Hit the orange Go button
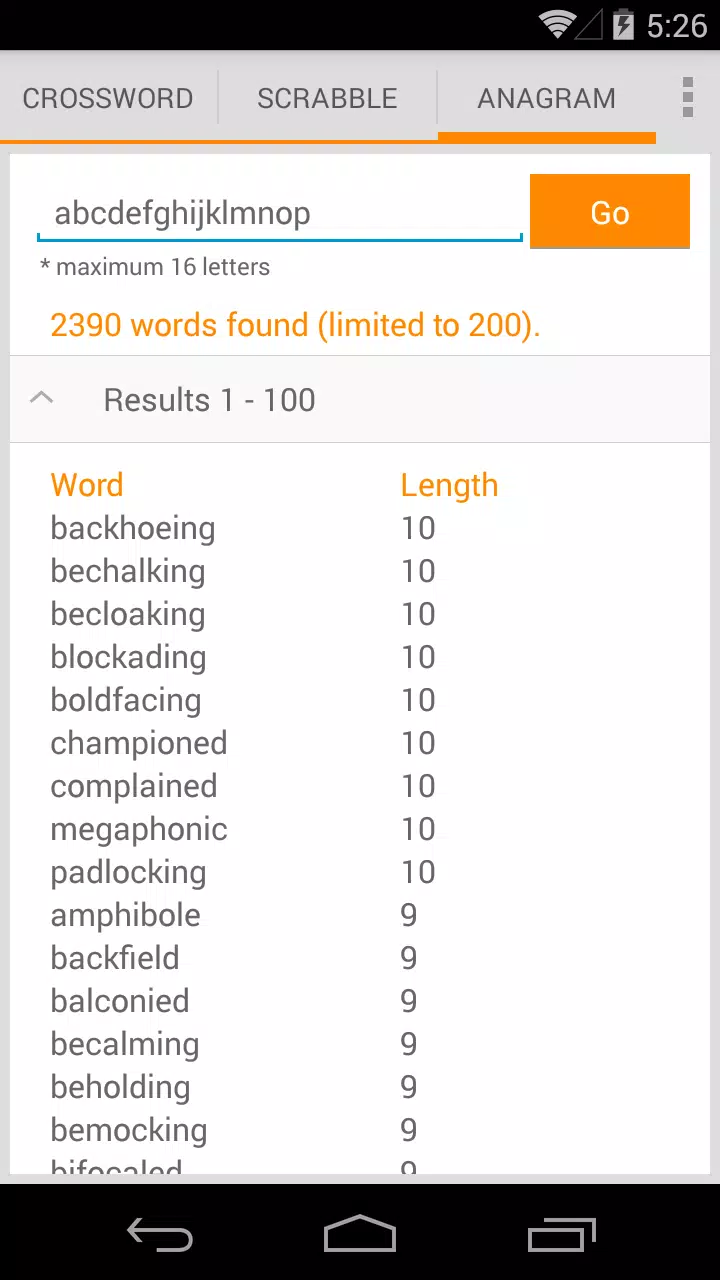720x1280 pixels. [610, 212]
